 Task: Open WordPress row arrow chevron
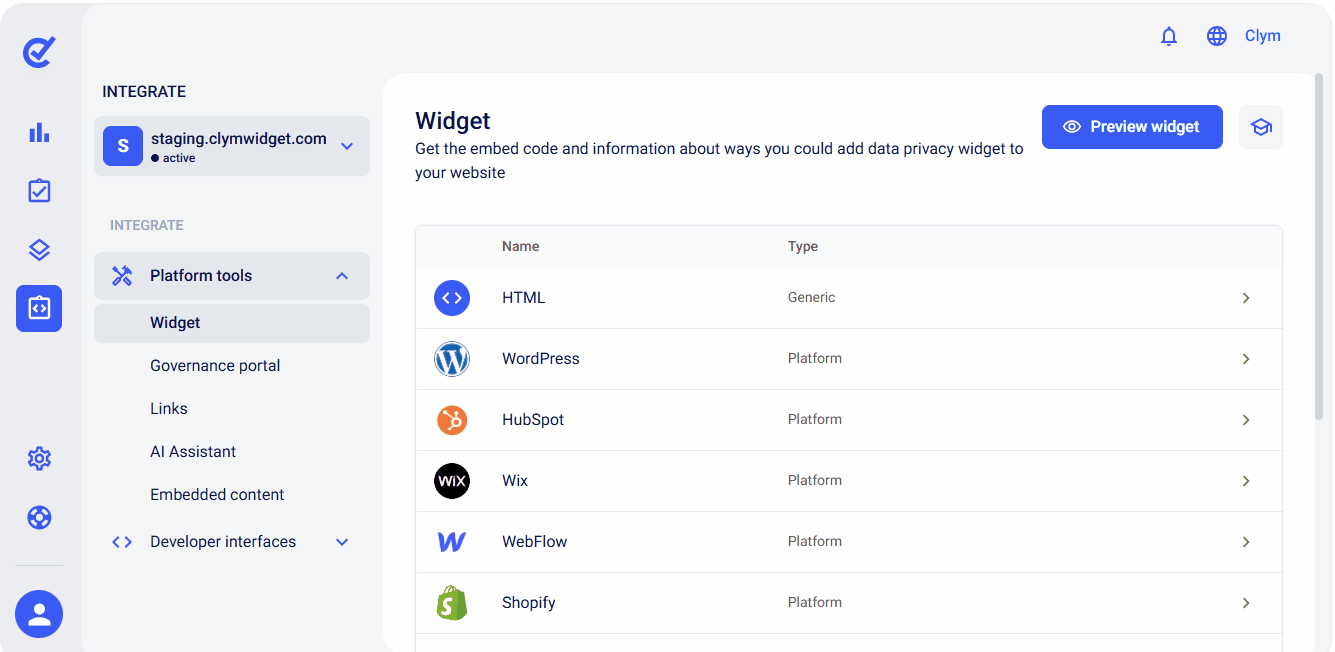point(1246,359)
